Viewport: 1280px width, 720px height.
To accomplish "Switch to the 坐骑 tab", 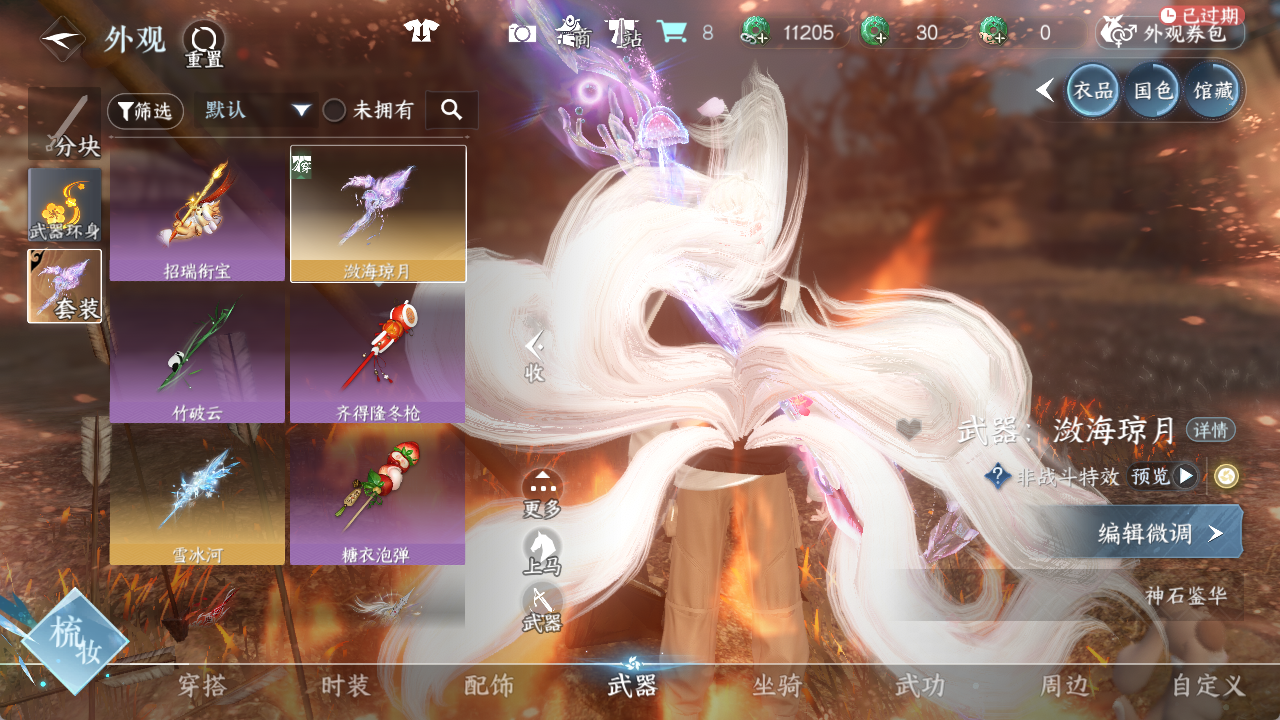I will pyautogui.click(x=777, y=686).
